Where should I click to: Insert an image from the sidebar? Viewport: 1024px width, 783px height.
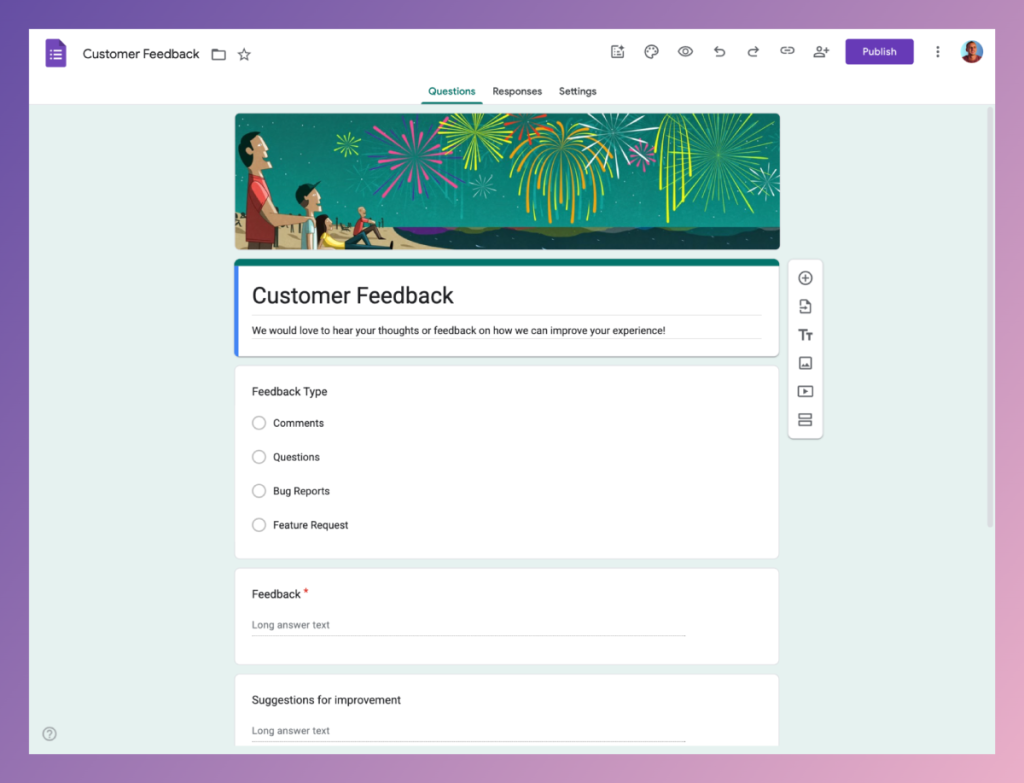805,363
